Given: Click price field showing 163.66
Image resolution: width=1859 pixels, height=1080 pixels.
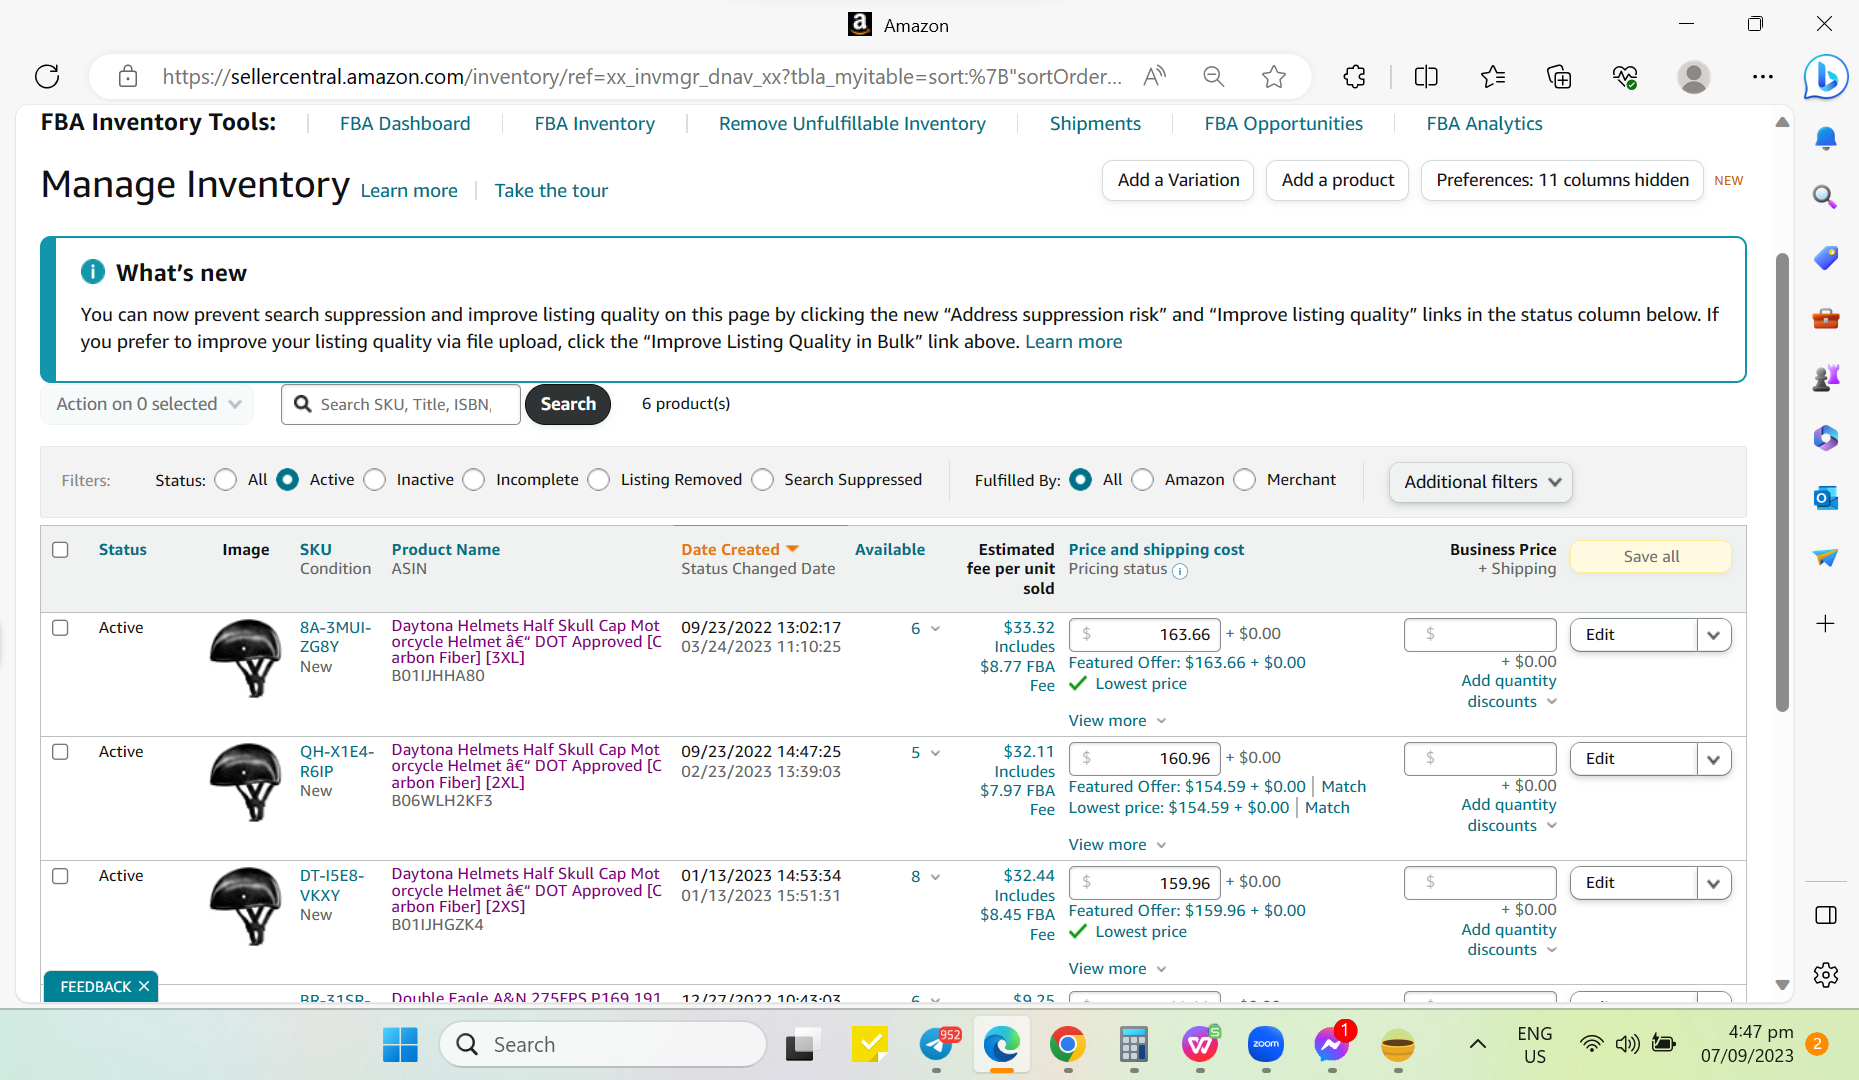Looking at the screenshot, I should [1145, 635].
